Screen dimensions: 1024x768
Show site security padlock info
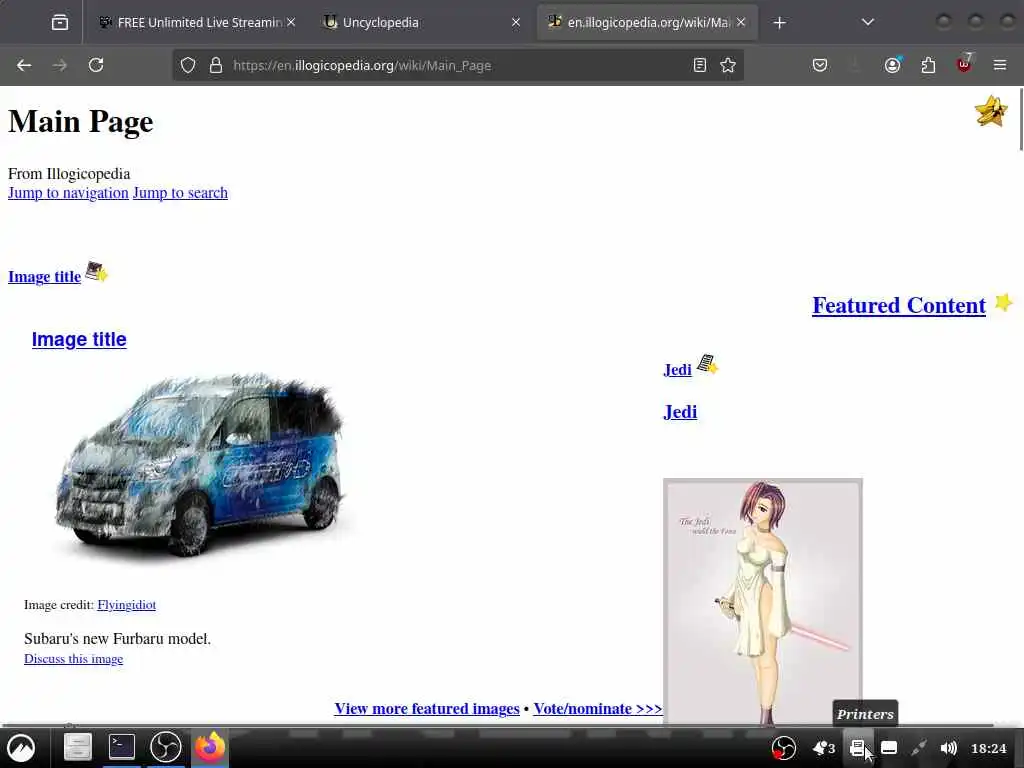(216, 65)
